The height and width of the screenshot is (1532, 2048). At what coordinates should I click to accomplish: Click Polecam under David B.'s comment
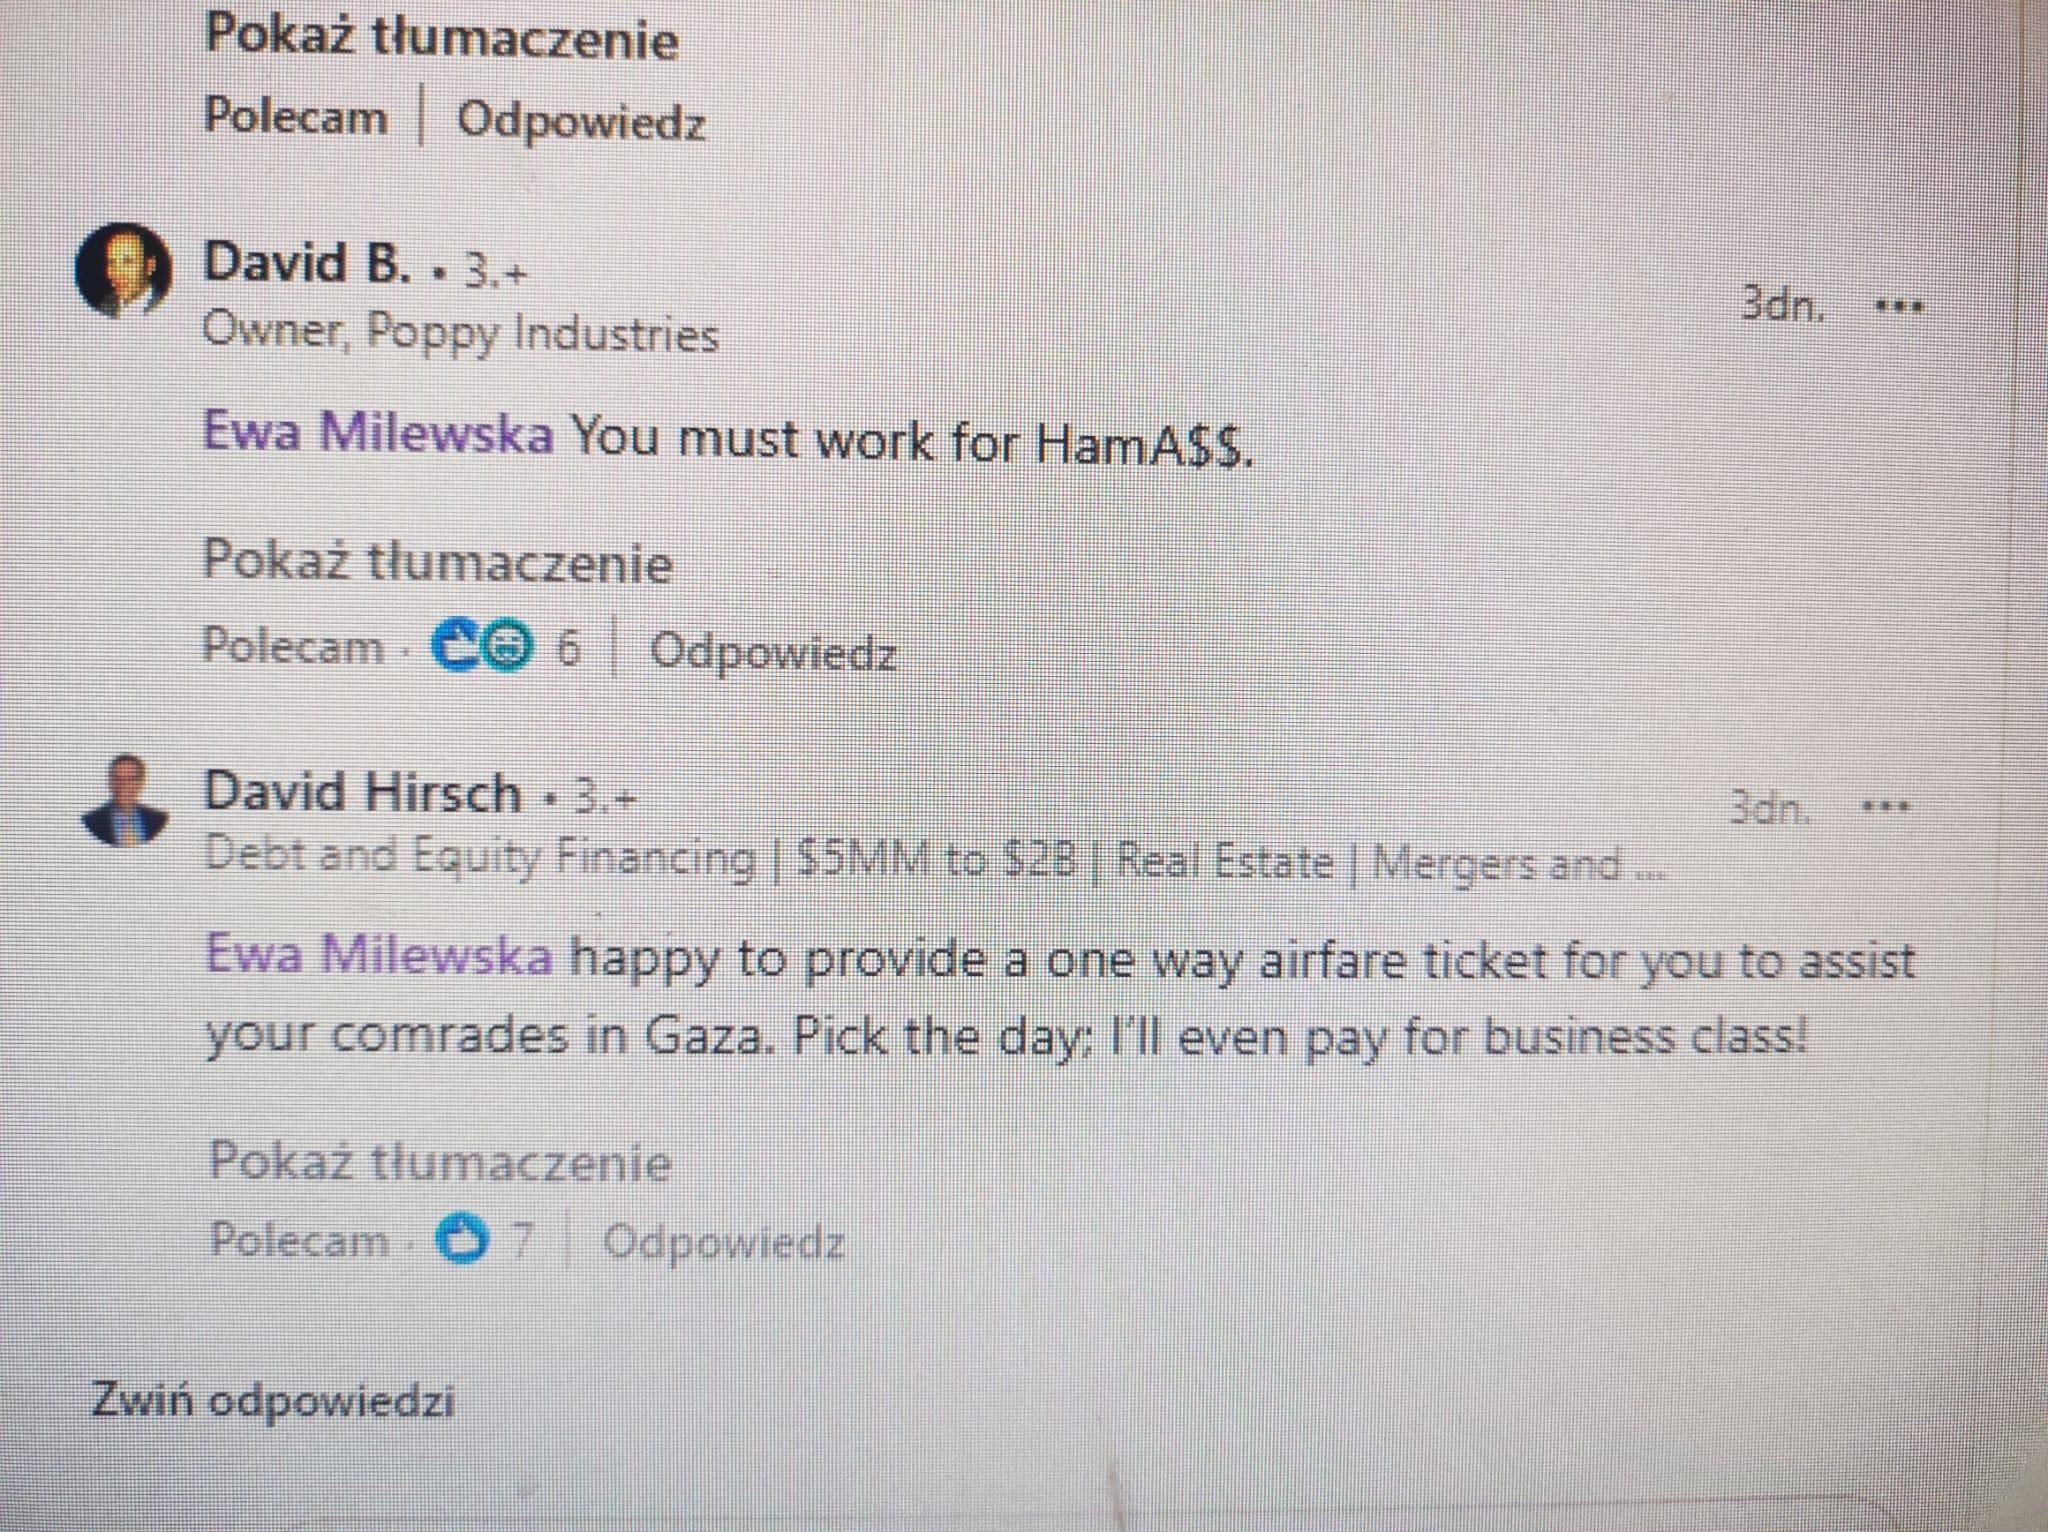click(293, 646)
